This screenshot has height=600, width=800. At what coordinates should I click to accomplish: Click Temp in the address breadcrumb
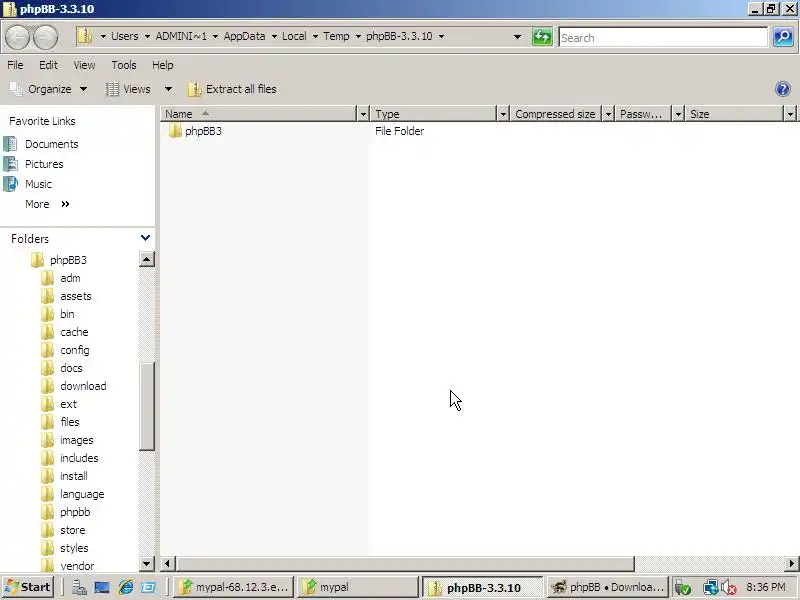[336, 36]
